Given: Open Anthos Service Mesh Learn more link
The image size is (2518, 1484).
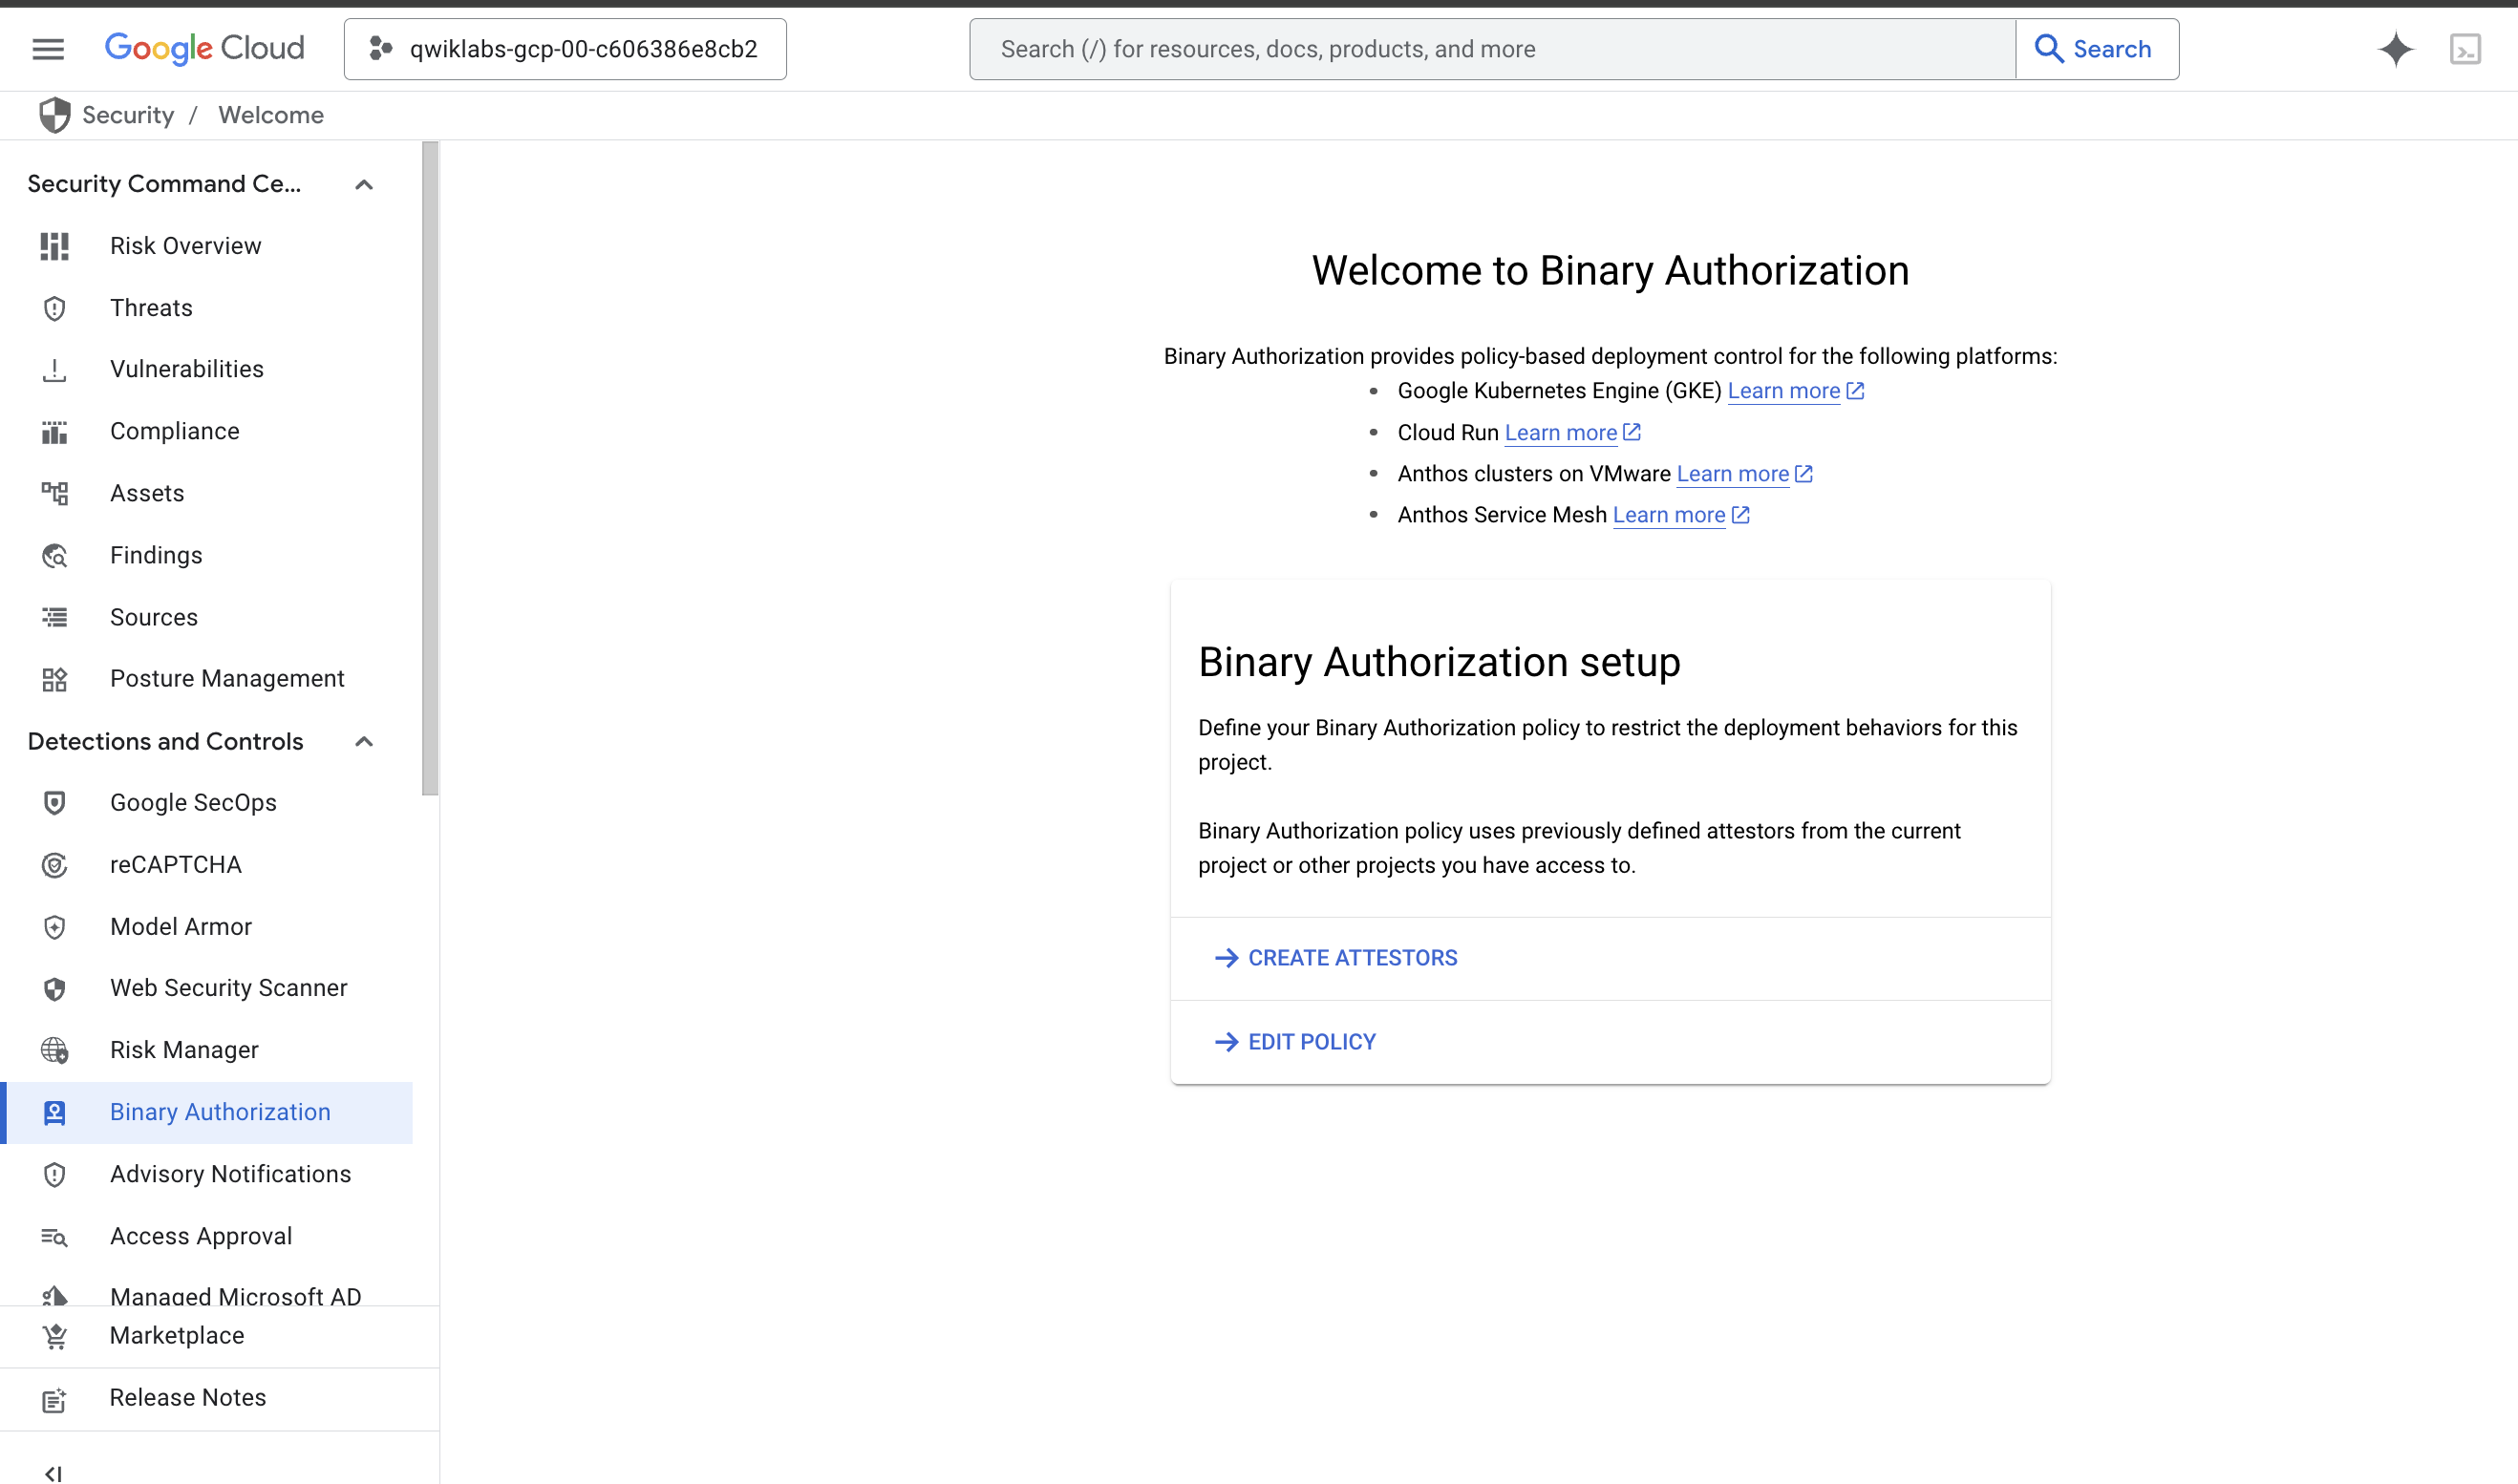Looking at the screenshot, I should point(1680,515).
